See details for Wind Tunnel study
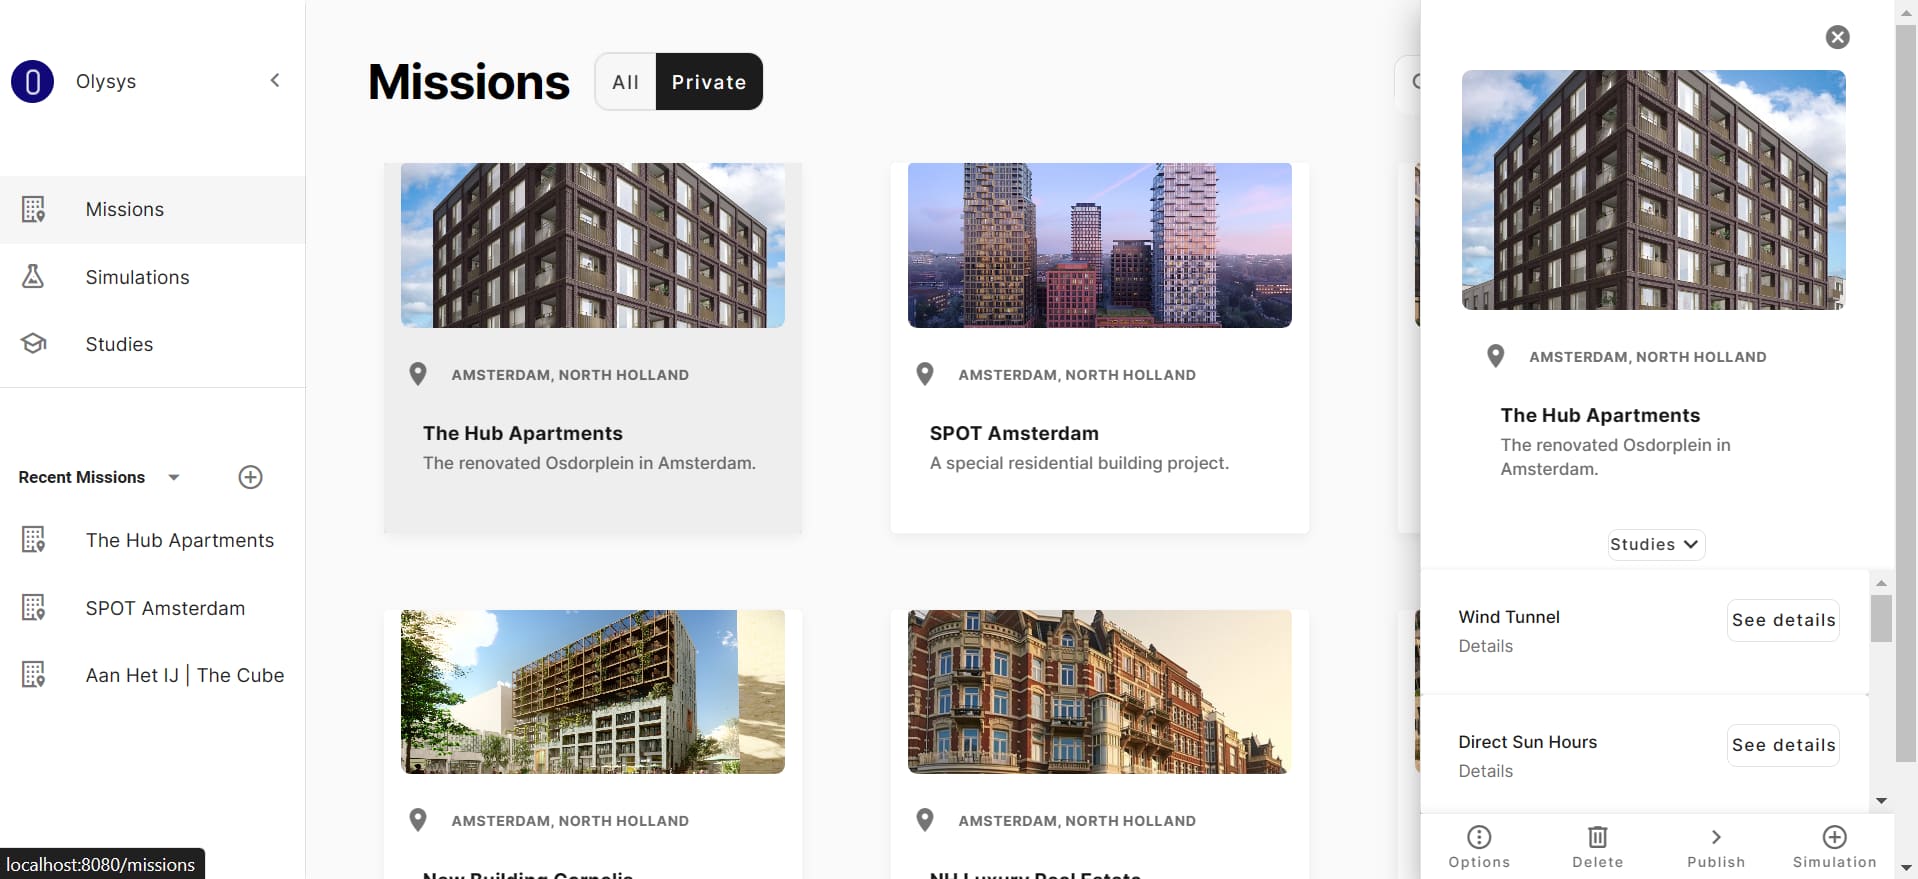Screen dimensions: 1918x879 (1783, 620)
